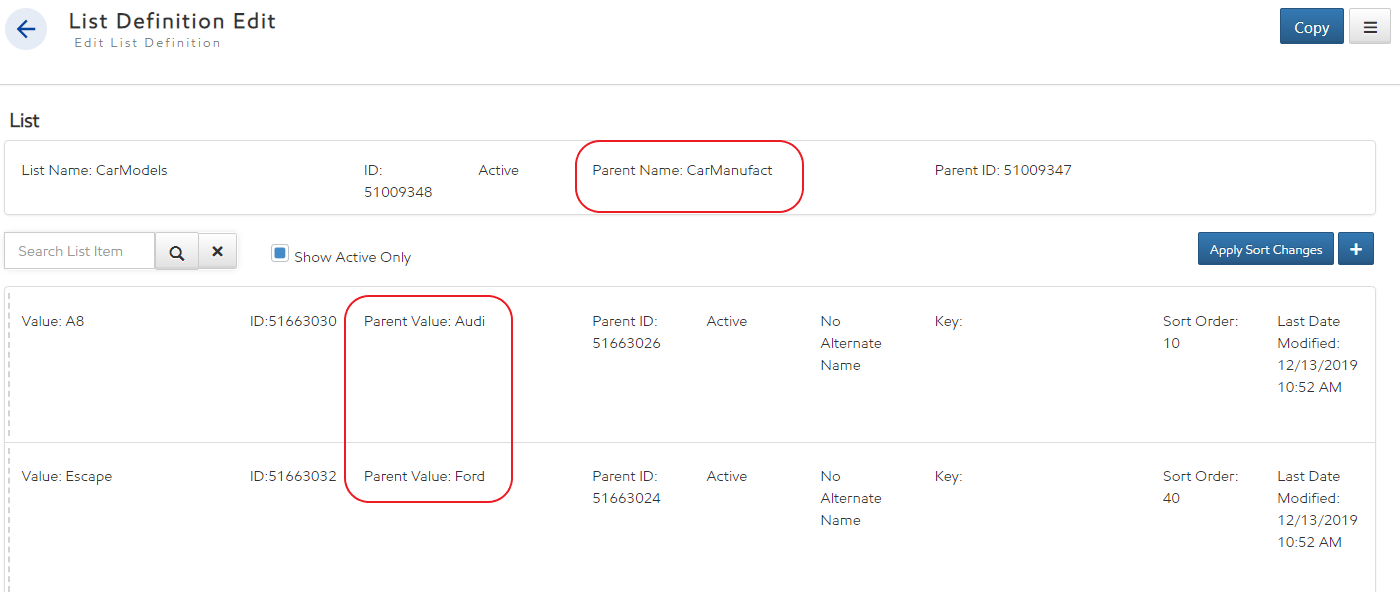The width and height of the screenshot is (1400, 592).
Task: Add a new list item with plus icon
Action: tap(1356, 249)
